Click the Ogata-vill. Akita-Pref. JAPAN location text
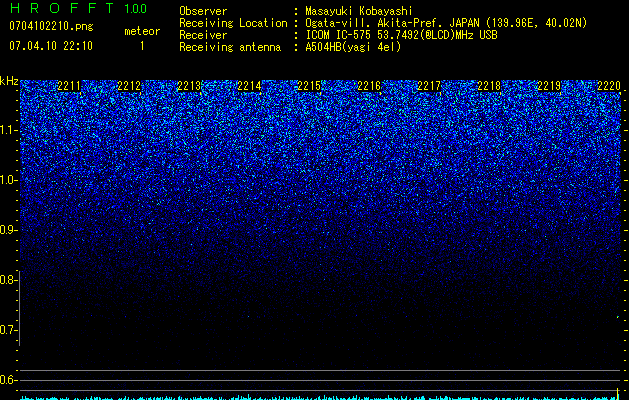The width and height of the screenshot is (629, 400). pos(446,23)
